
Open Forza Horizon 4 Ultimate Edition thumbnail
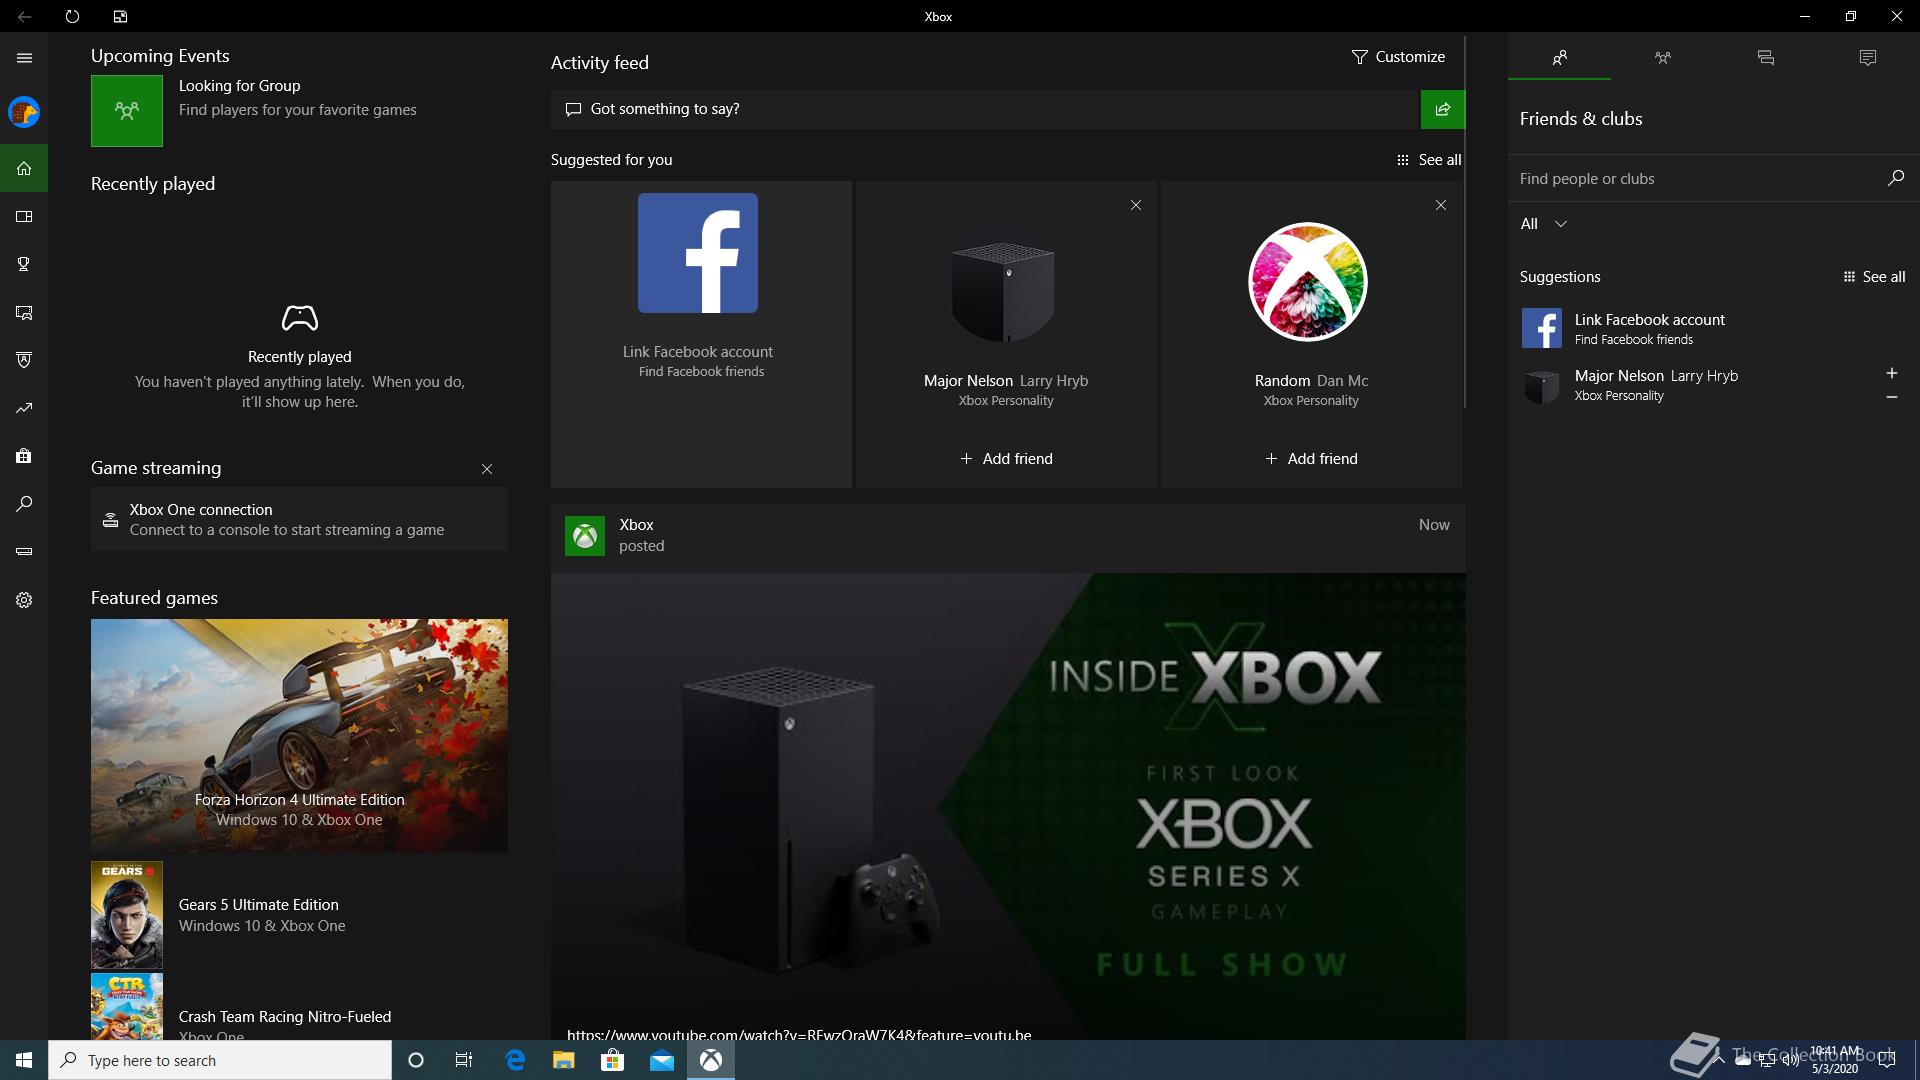(x=299, y=735)
